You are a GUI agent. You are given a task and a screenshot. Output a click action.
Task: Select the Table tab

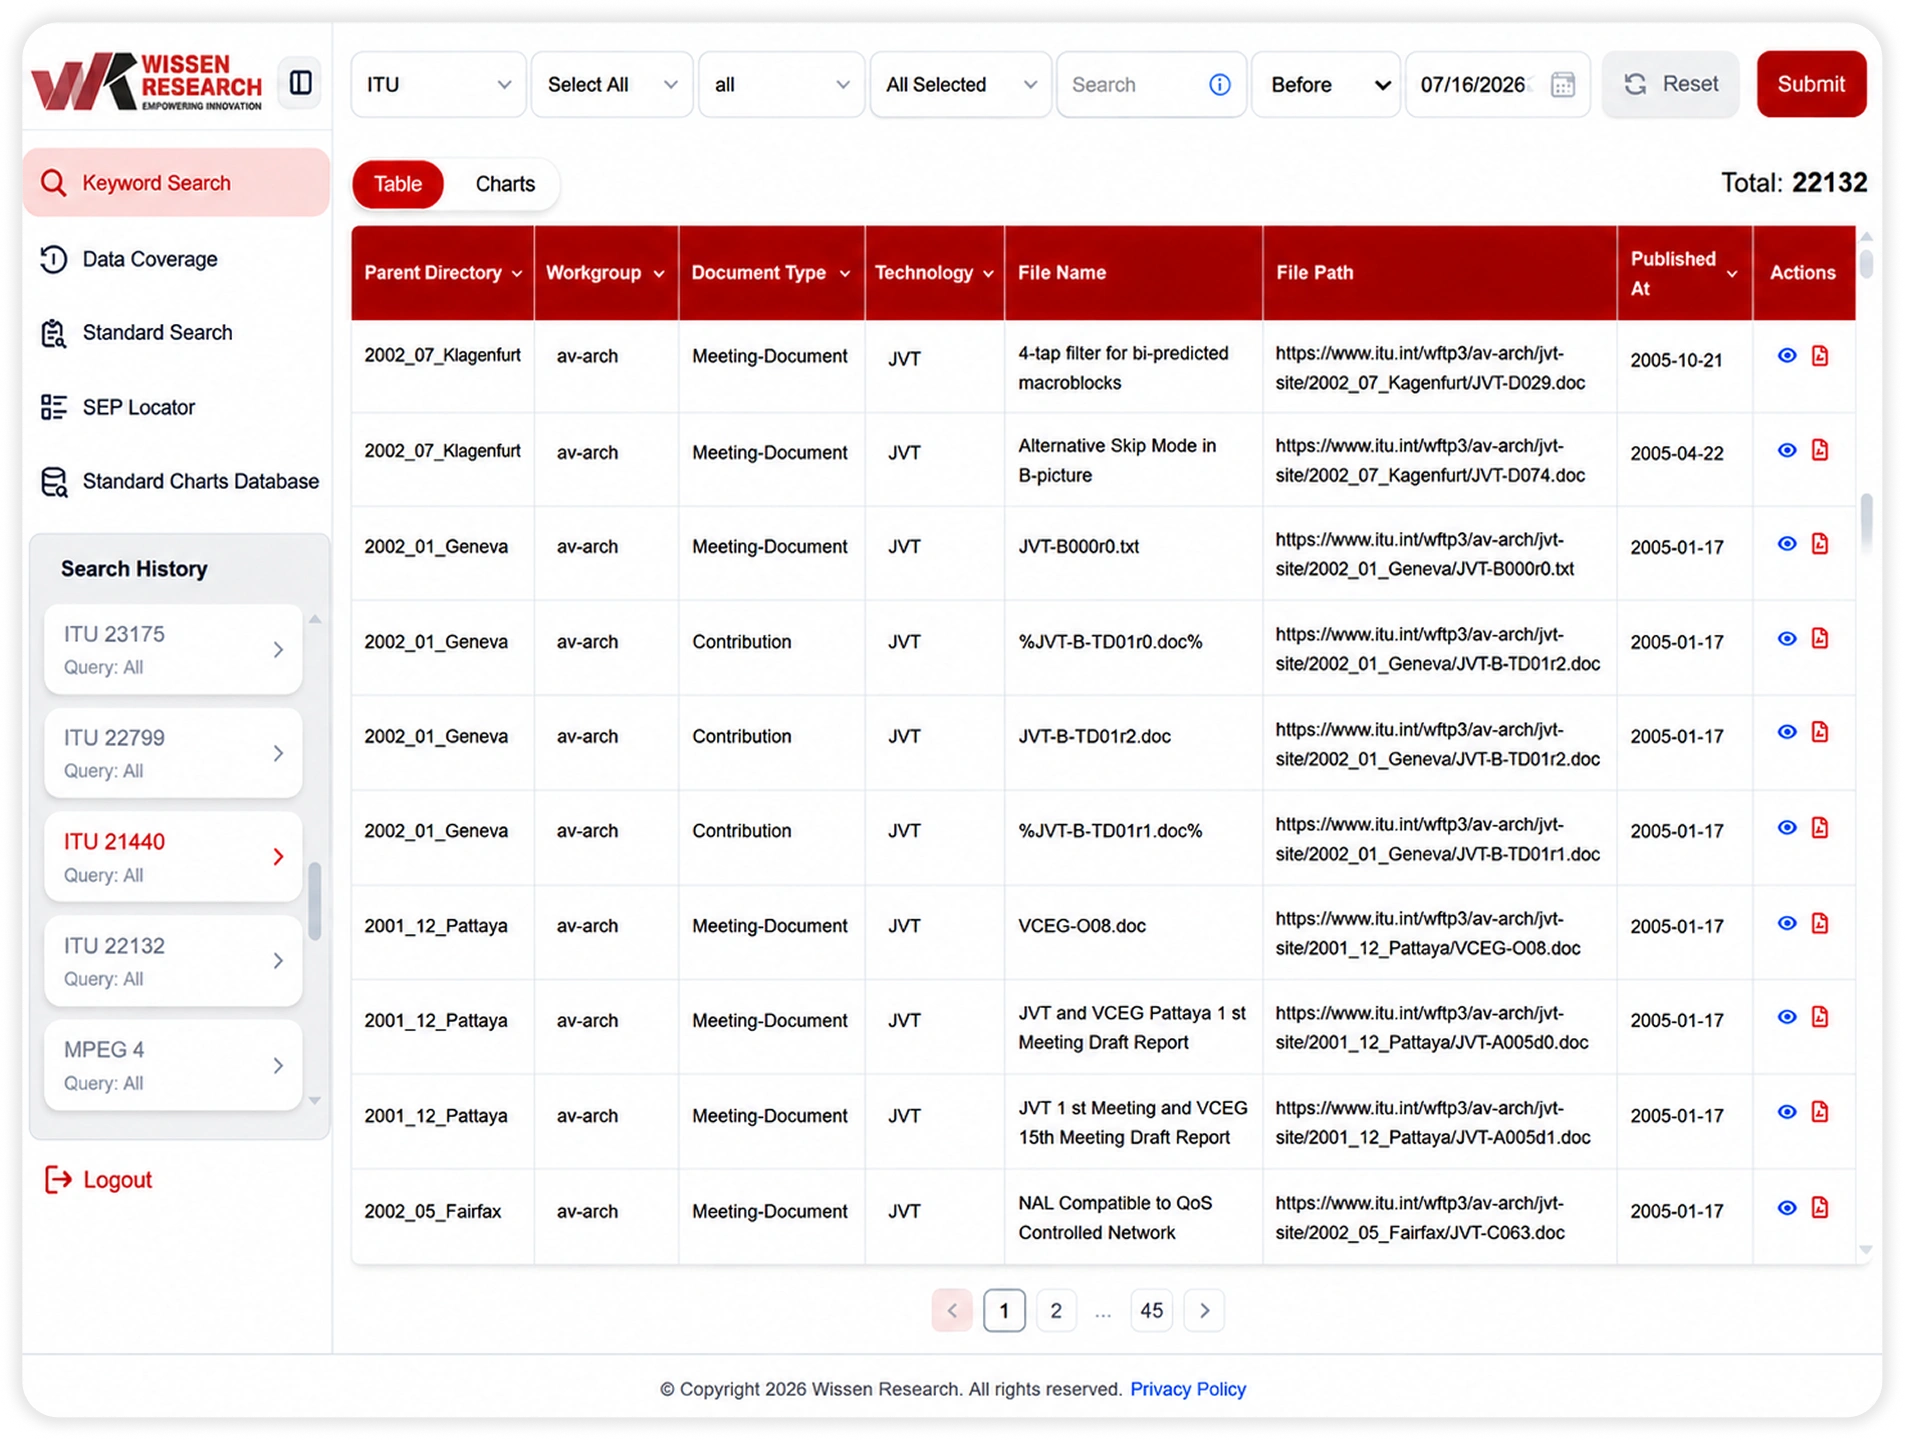pos(397,184)
